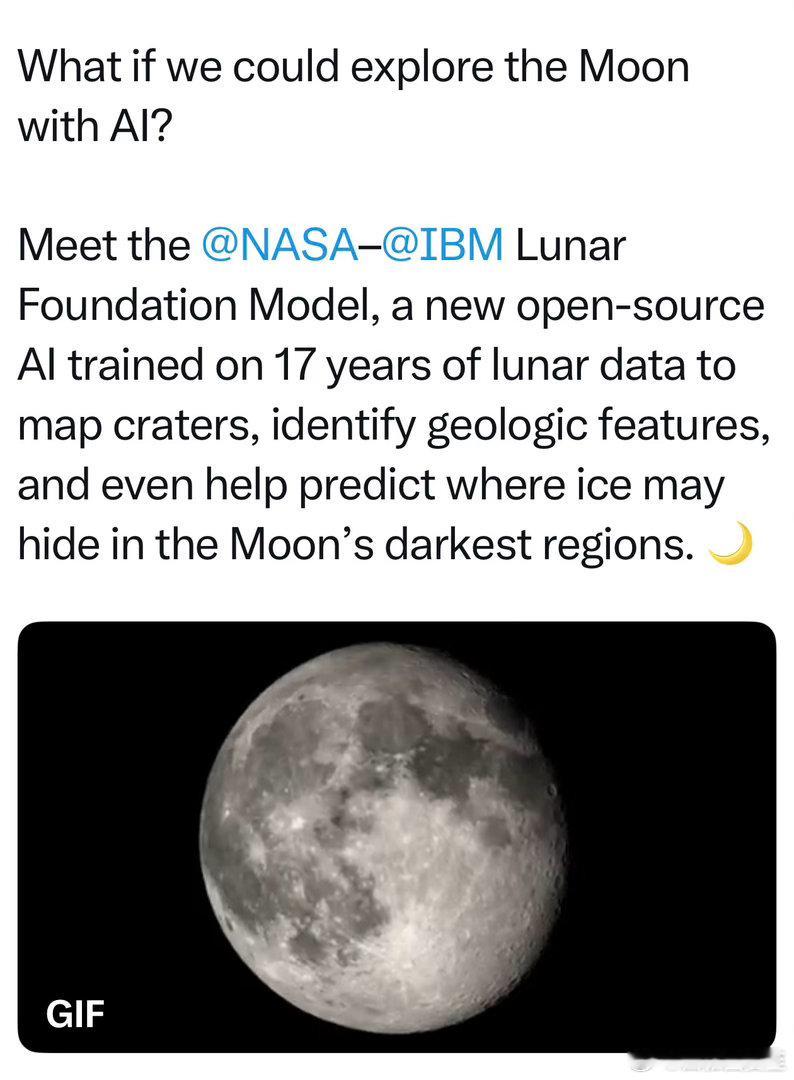Click the text "with AI?"
Image resolution: width=794 pixels, height=1080 pixels.
coord(93,127)
